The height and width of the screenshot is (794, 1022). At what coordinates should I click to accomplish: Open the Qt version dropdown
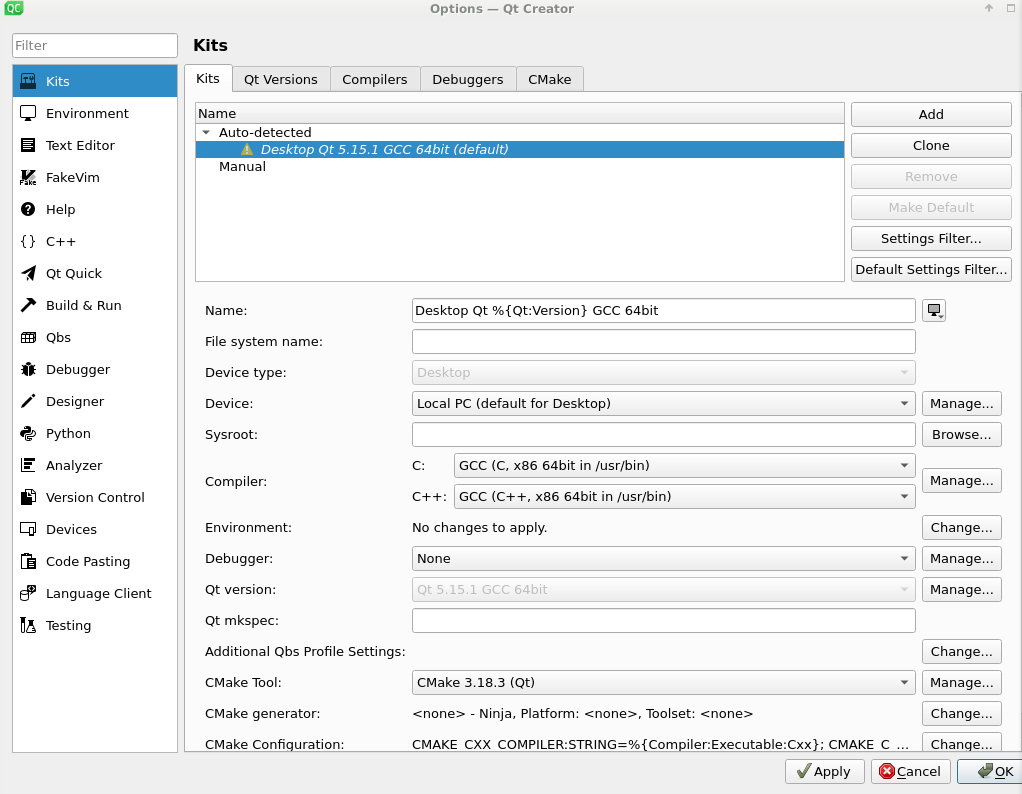click(x=664, y=589)
